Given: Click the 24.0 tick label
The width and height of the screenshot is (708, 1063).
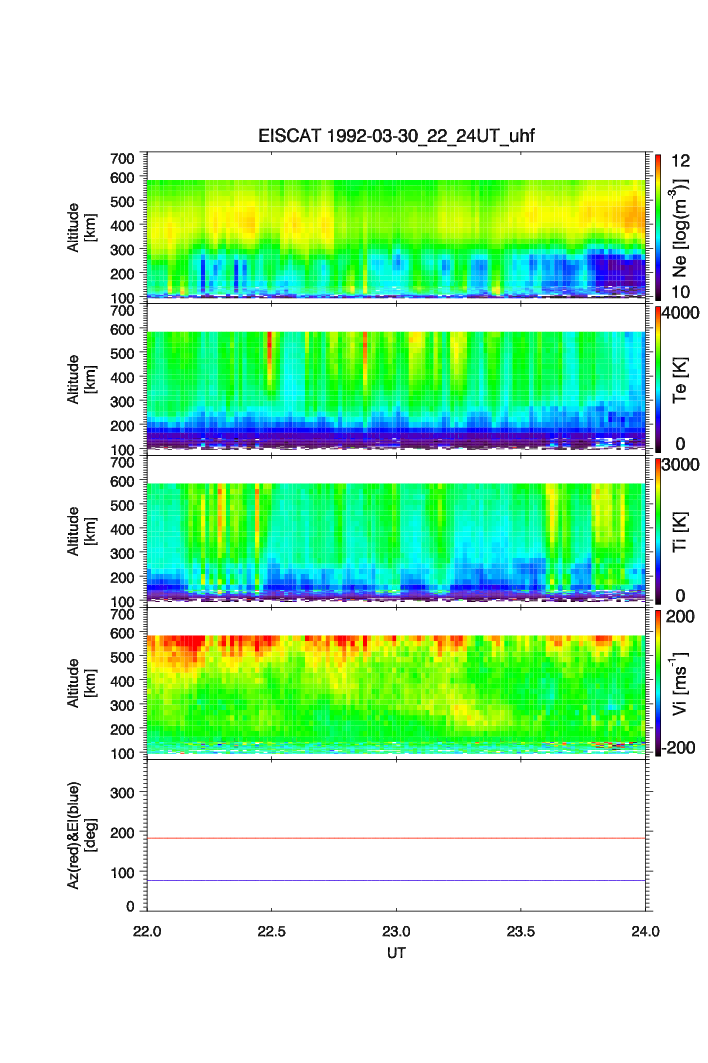Looking at the screenshot, I should tap(645, 931).
